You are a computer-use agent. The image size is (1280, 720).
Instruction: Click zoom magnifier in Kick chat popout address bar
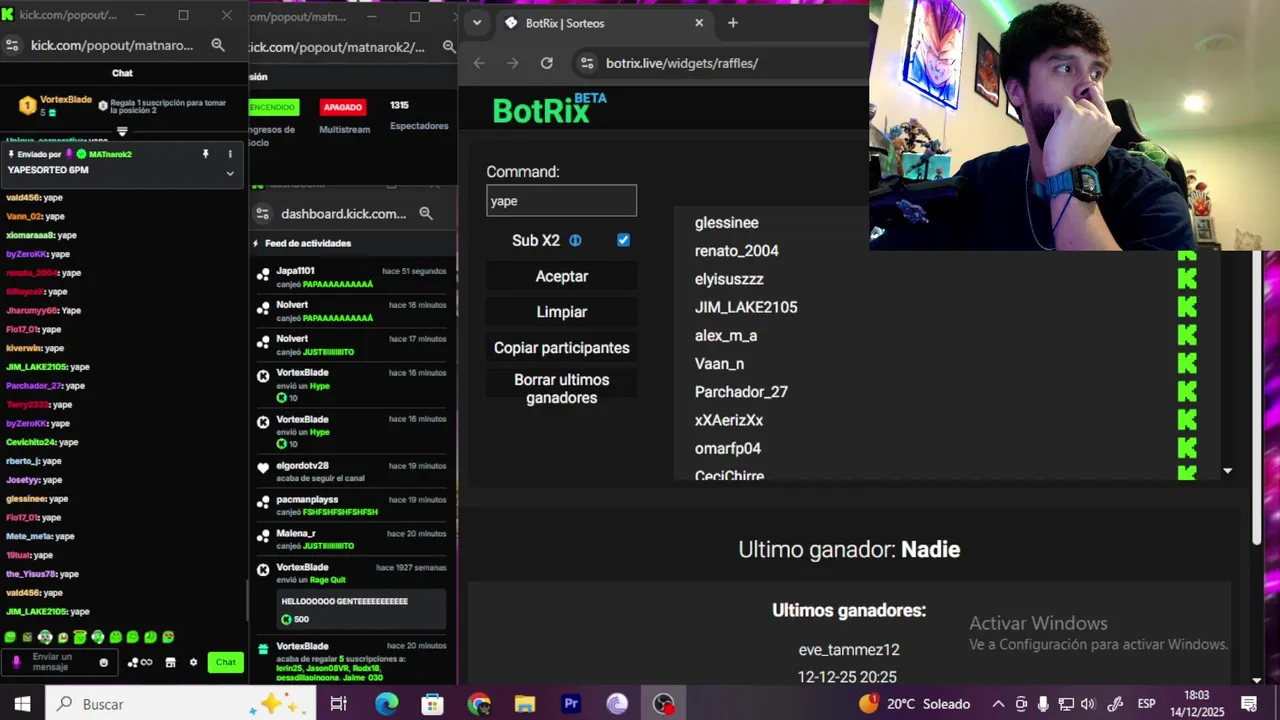(x=218, y=45)
